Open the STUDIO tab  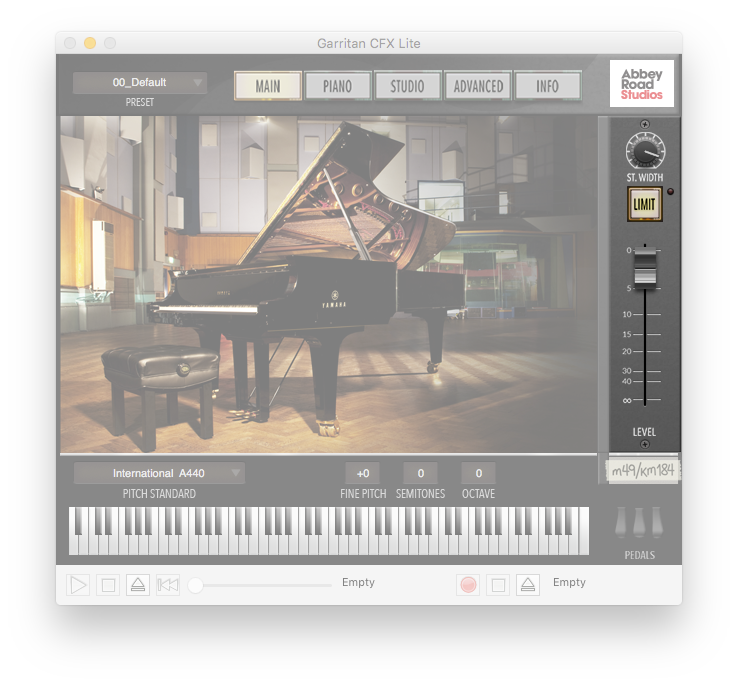point(407,86)
